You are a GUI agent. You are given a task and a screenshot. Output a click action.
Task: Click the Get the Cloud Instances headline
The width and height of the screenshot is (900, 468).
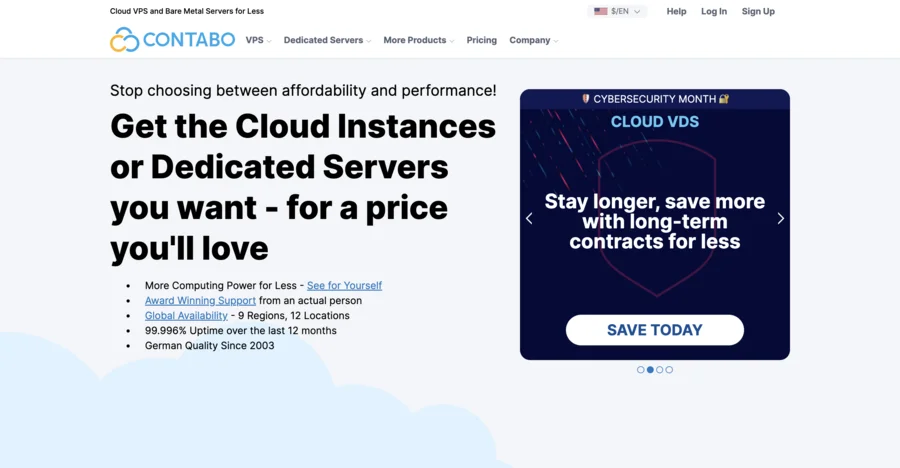point(303,187)
